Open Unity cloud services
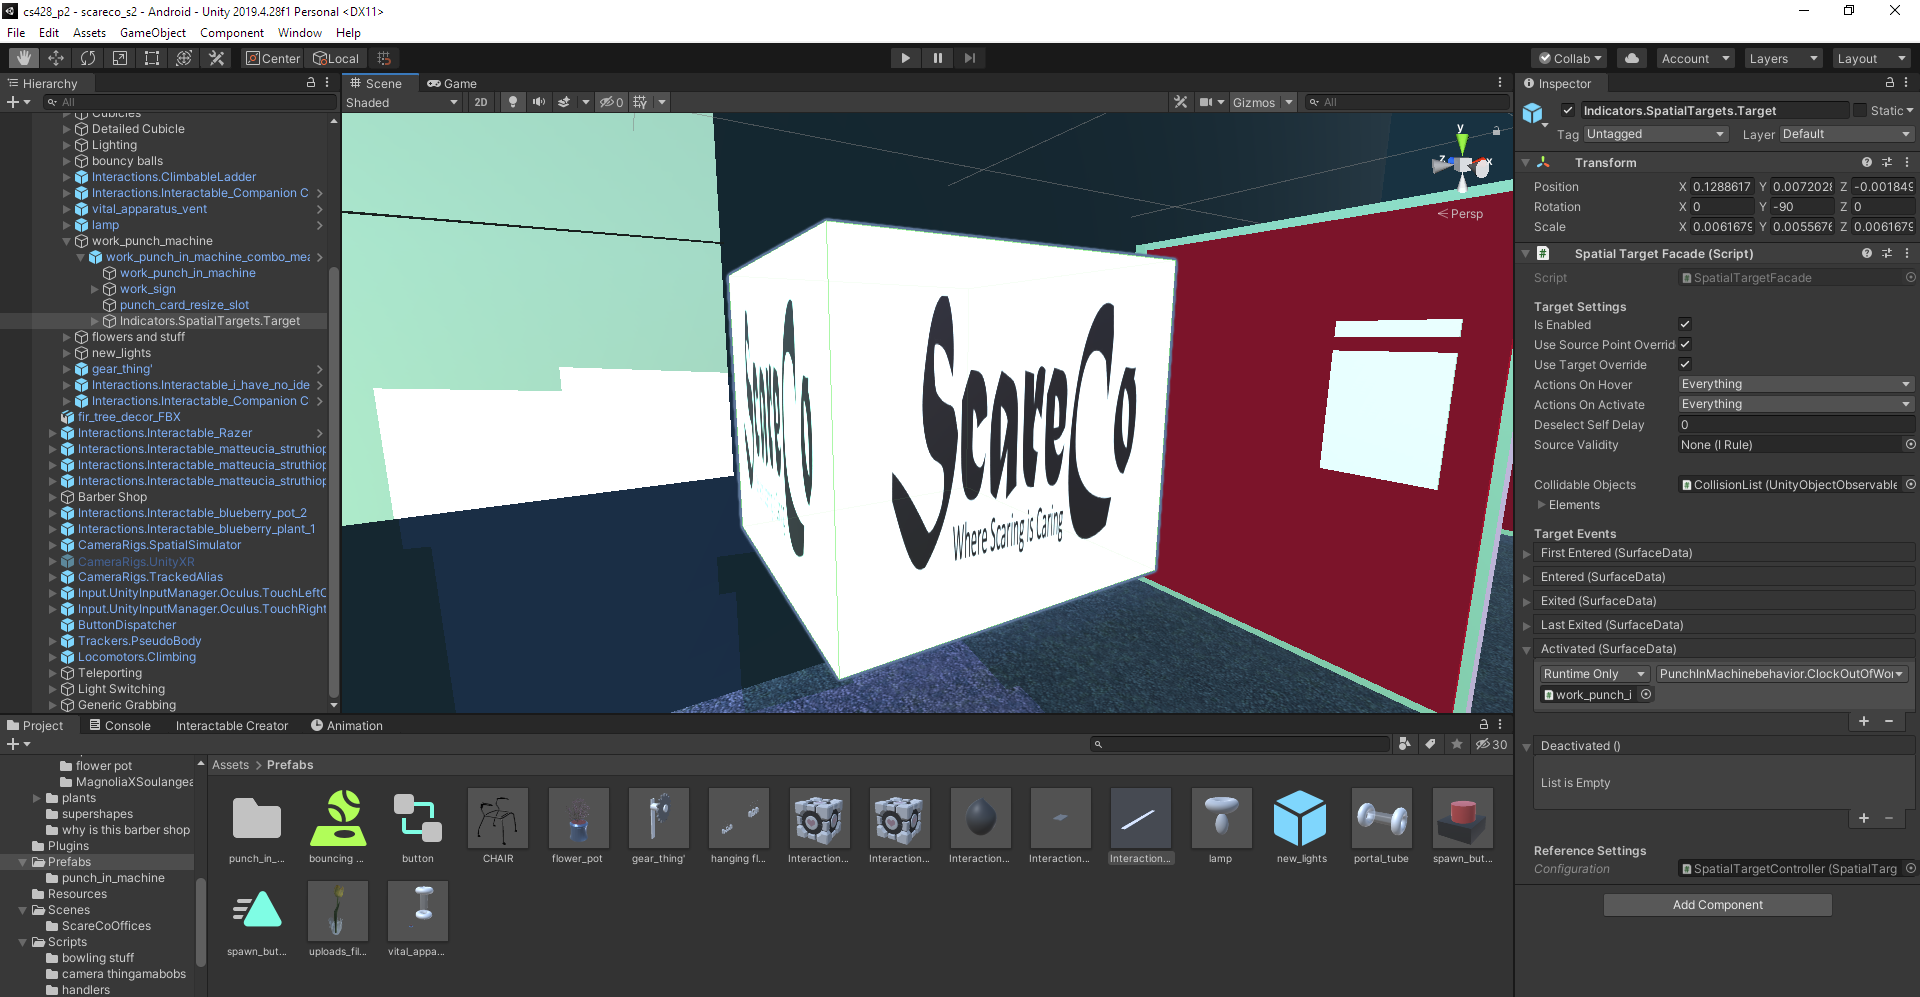Viewport: 1920px width, 997px height. click(x=1632, y=58)
